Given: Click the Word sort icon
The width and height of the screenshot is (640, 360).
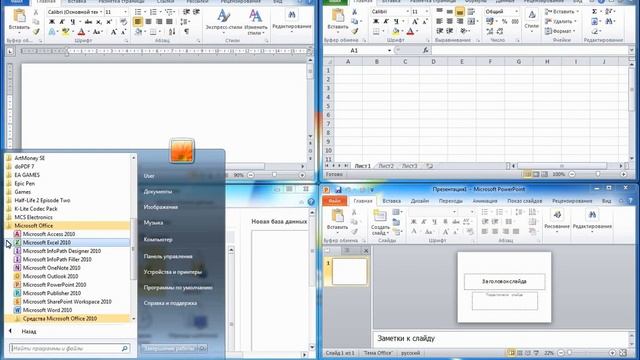Looking at the screenshot, I should click(x=172, y=31).
